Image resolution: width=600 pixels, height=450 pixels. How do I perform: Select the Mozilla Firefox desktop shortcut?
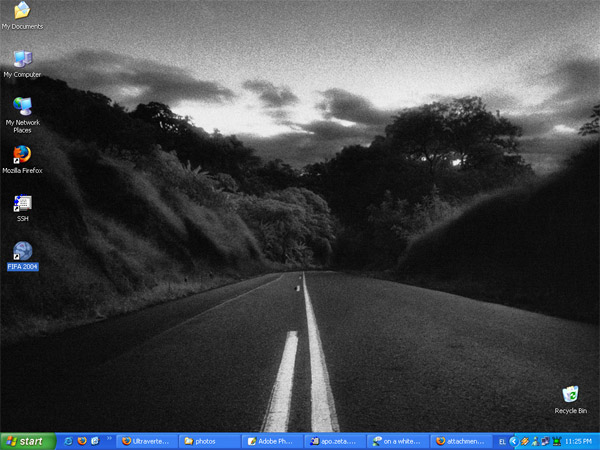tap(22, 157)
